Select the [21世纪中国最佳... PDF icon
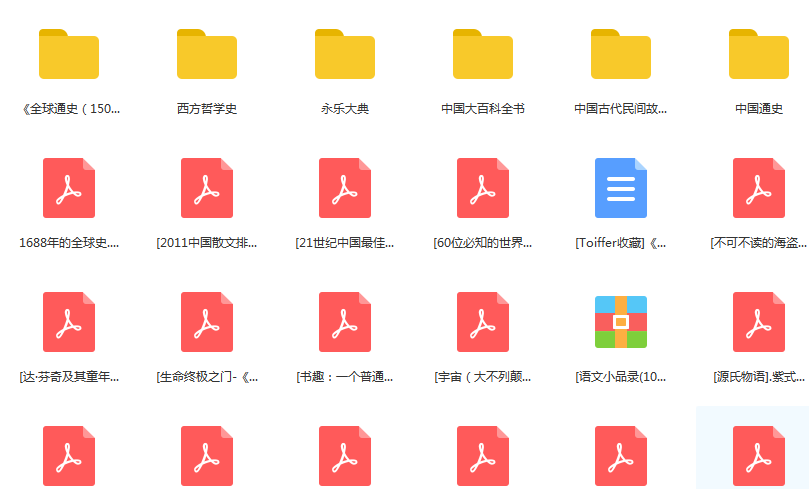This screenshot has width=809, height=489. [x=345, y=188]
